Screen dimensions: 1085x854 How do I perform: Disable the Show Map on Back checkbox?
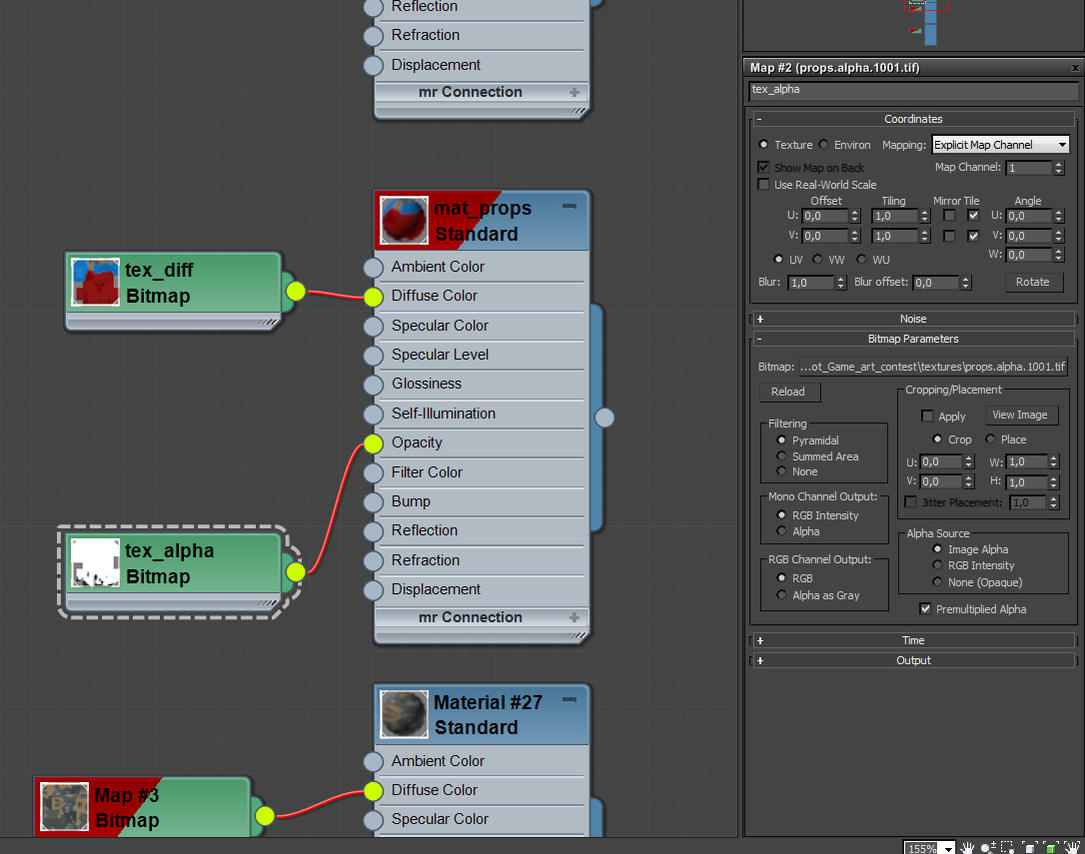tap(764, 167)
